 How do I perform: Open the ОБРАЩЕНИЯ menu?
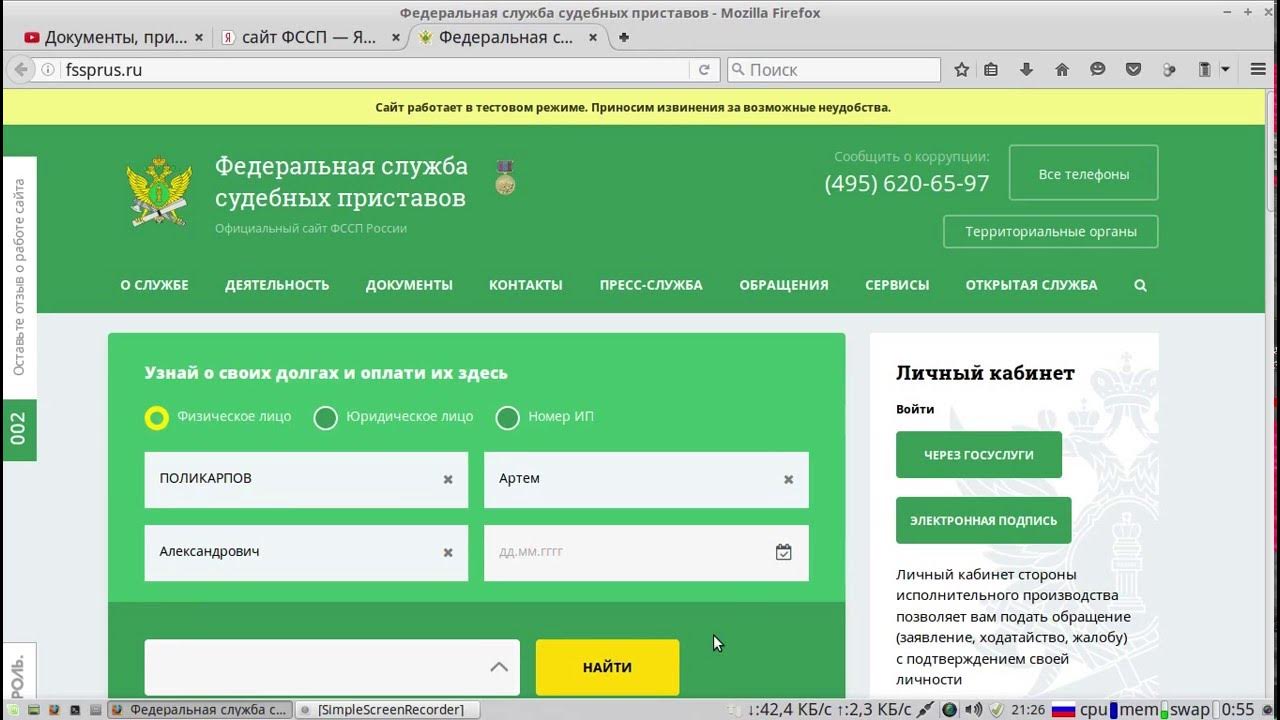tap(784, 285)
